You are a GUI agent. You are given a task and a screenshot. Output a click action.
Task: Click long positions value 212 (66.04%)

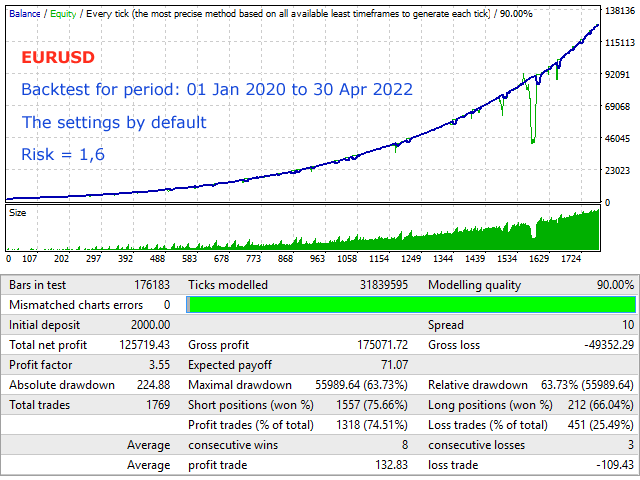600,405
